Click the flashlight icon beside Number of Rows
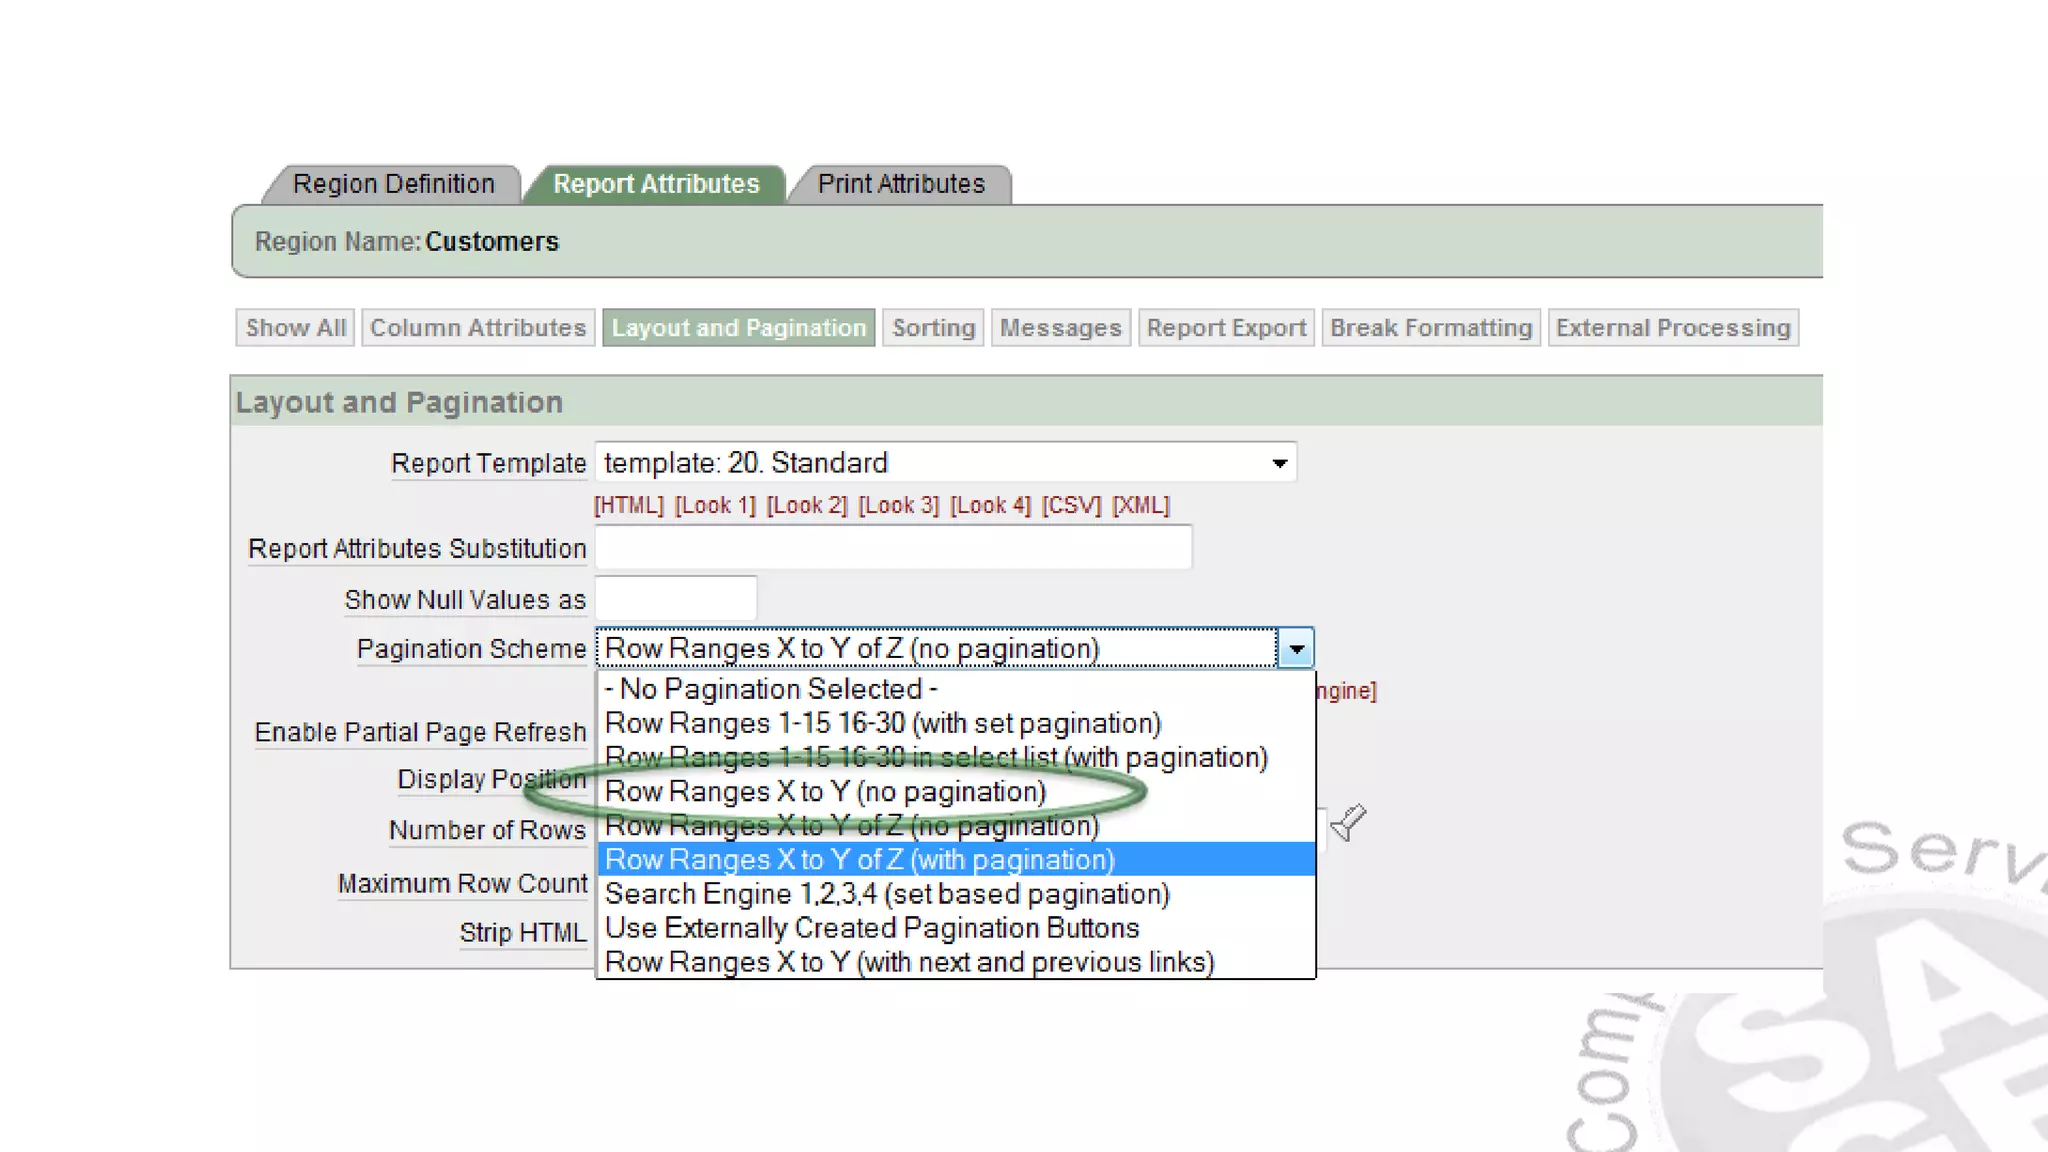 [1347, 823]
